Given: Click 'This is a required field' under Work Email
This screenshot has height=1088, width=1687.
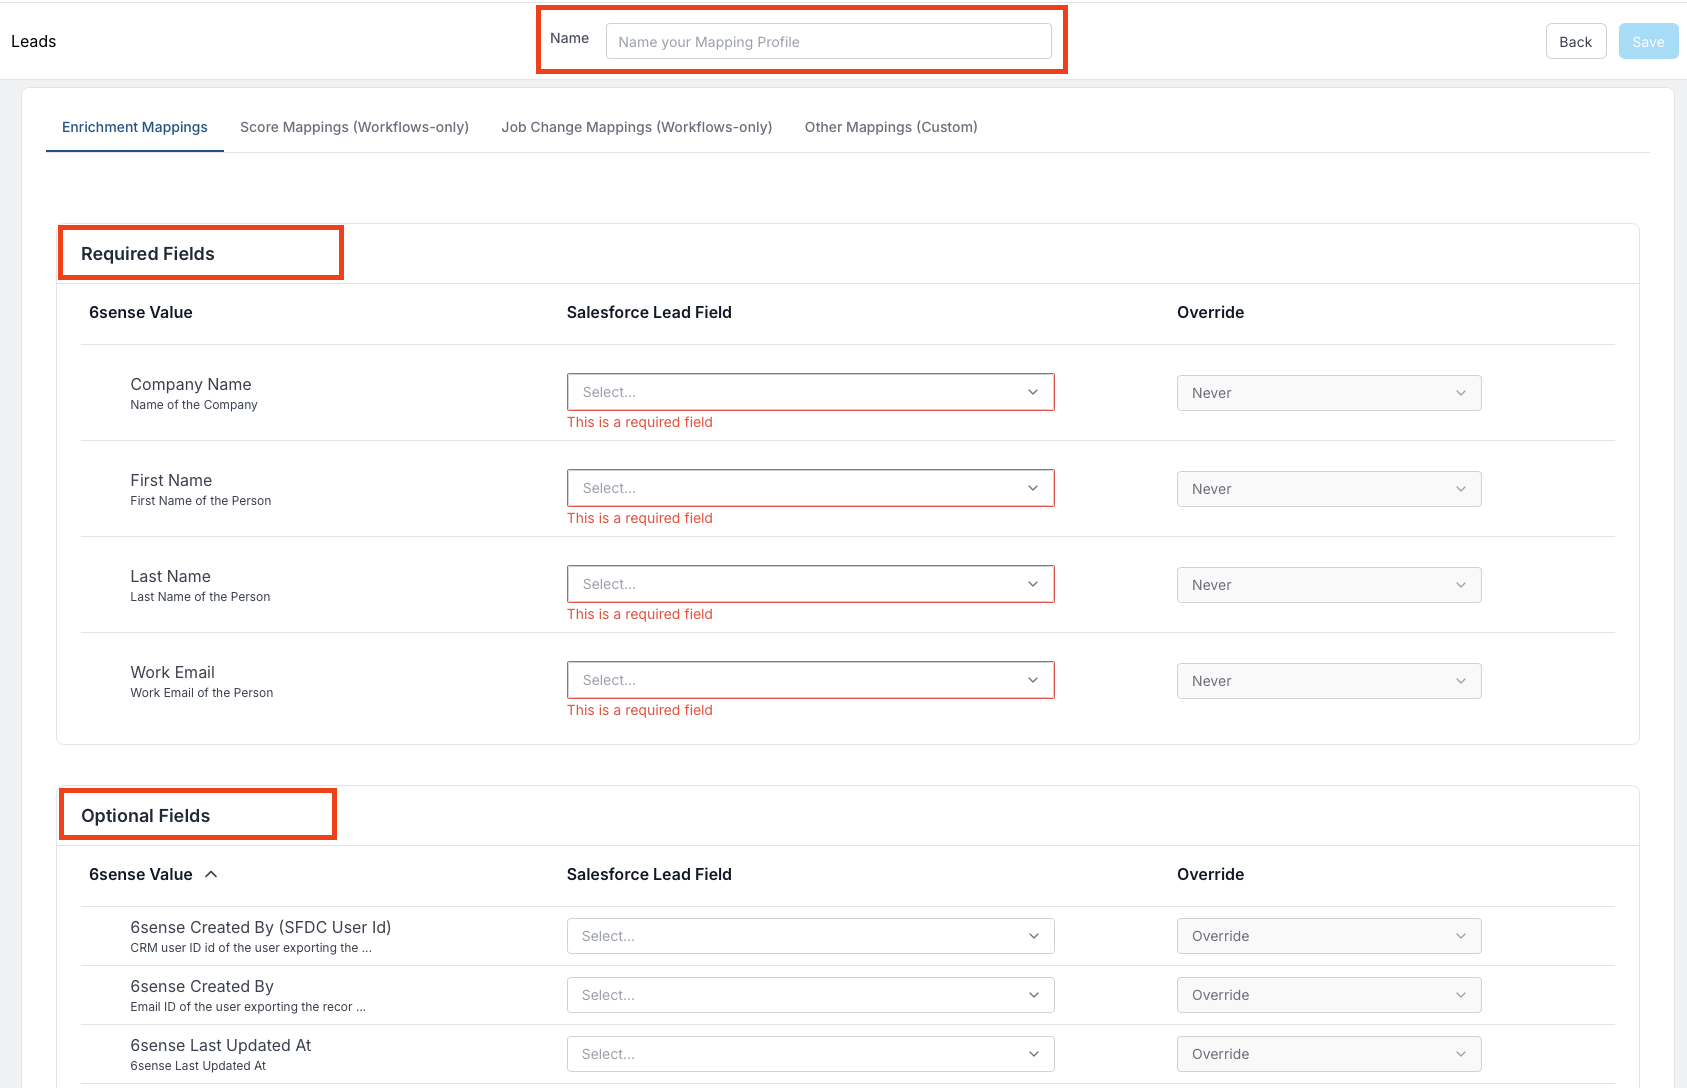Looking at the screenshot, I should point(640,710).
